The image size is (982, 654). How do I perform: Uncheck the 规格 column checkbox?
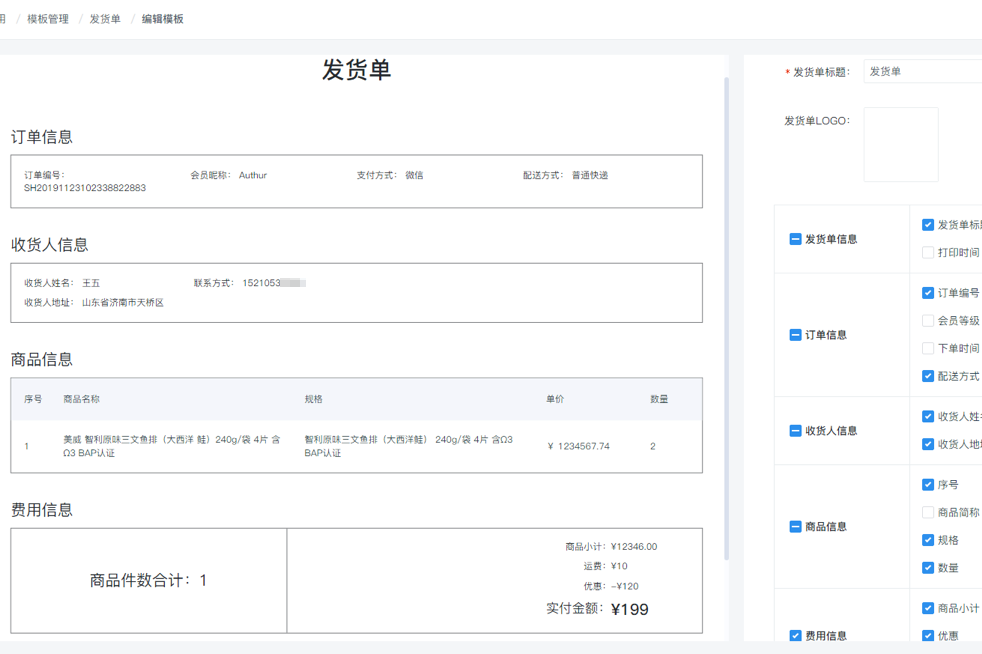point(928,540)
